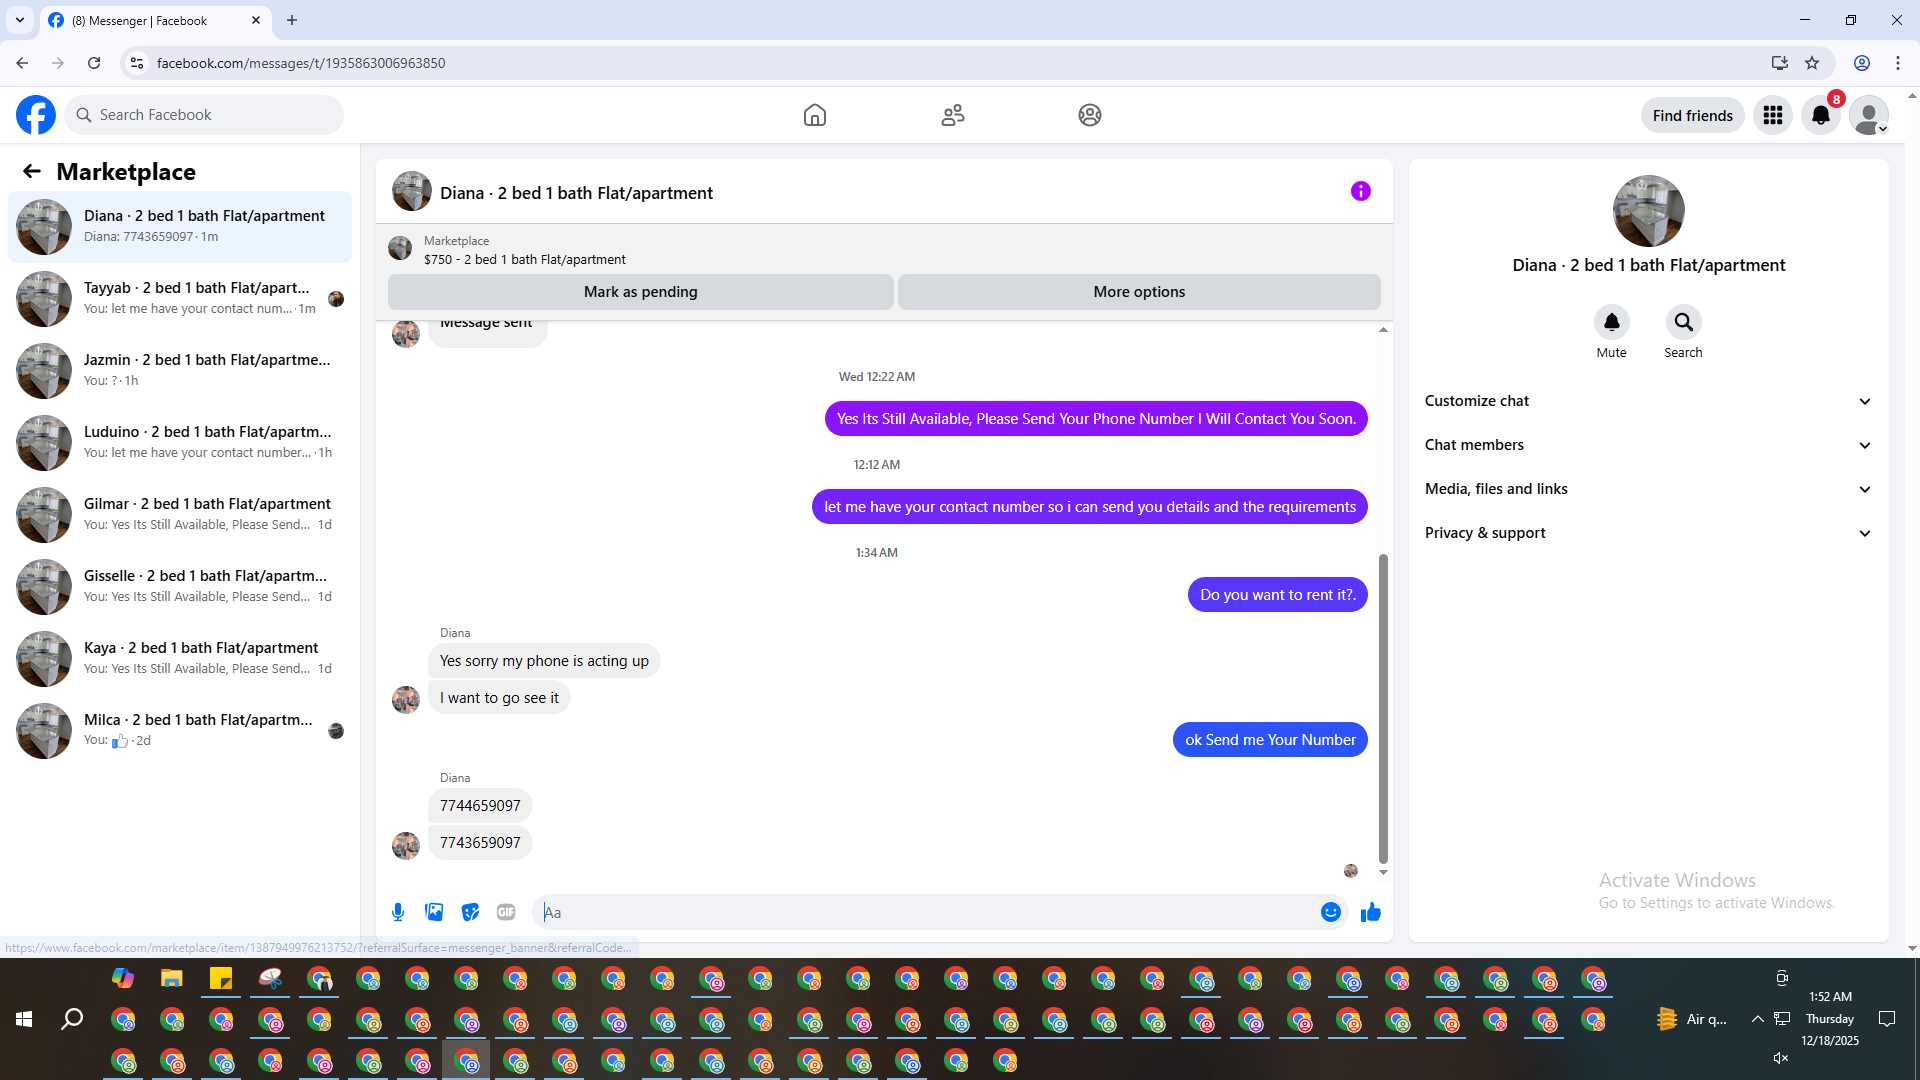Image resolution: width=1920 pixels, height=1080 pixels.
Task: Click the More options button
Action: (1139, 292)
